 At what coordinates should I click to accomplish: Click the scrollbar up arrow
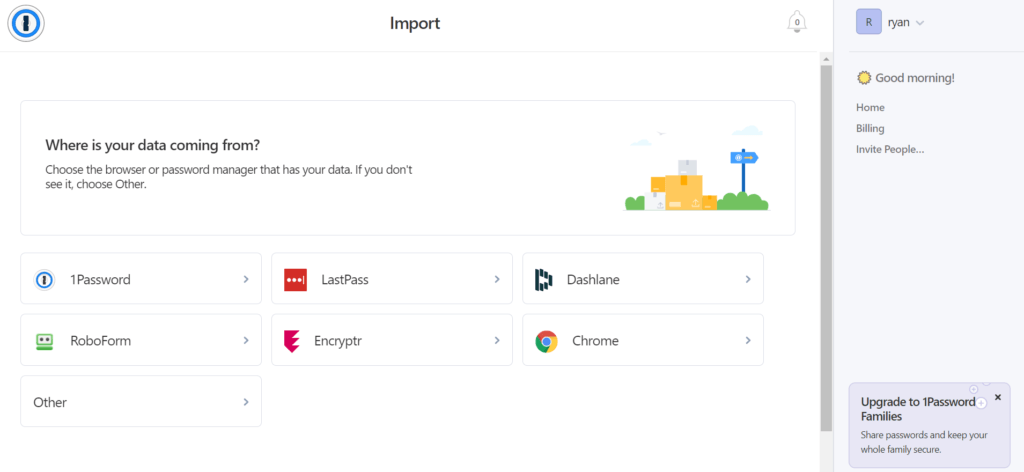(826, 59)
